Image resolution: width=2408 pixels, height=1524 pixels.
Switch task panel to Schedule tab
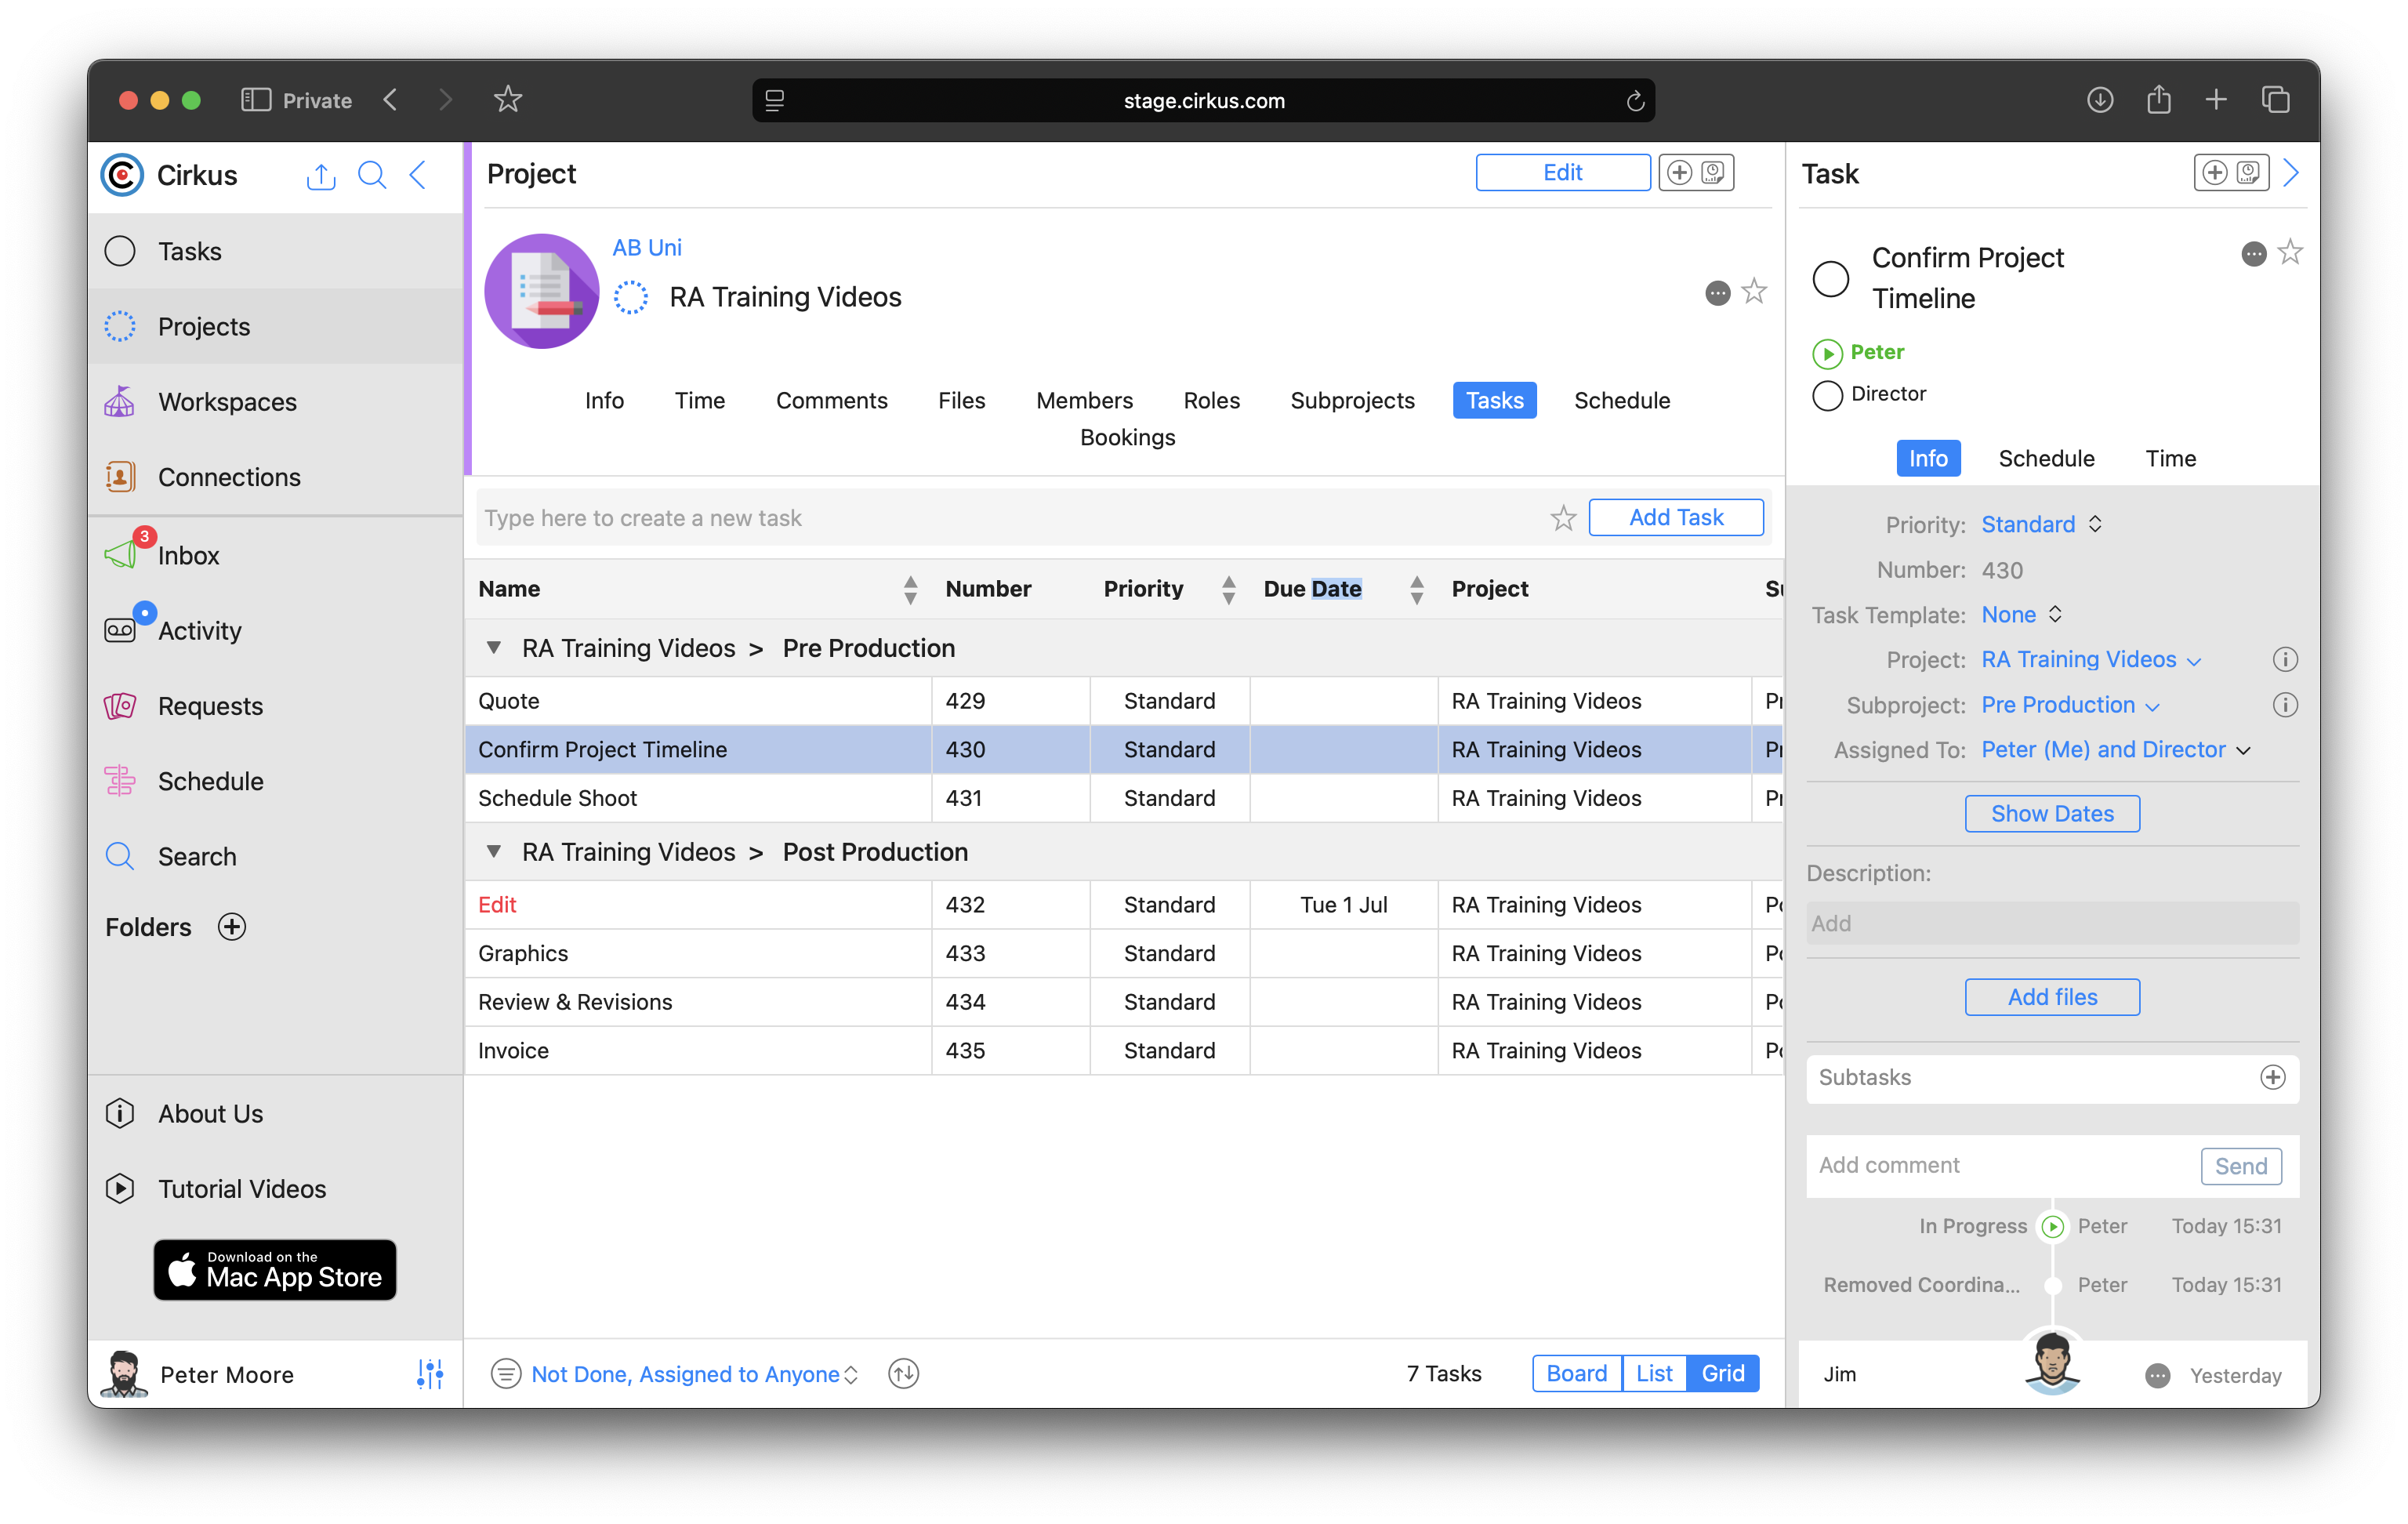[x=2045, y=458]
